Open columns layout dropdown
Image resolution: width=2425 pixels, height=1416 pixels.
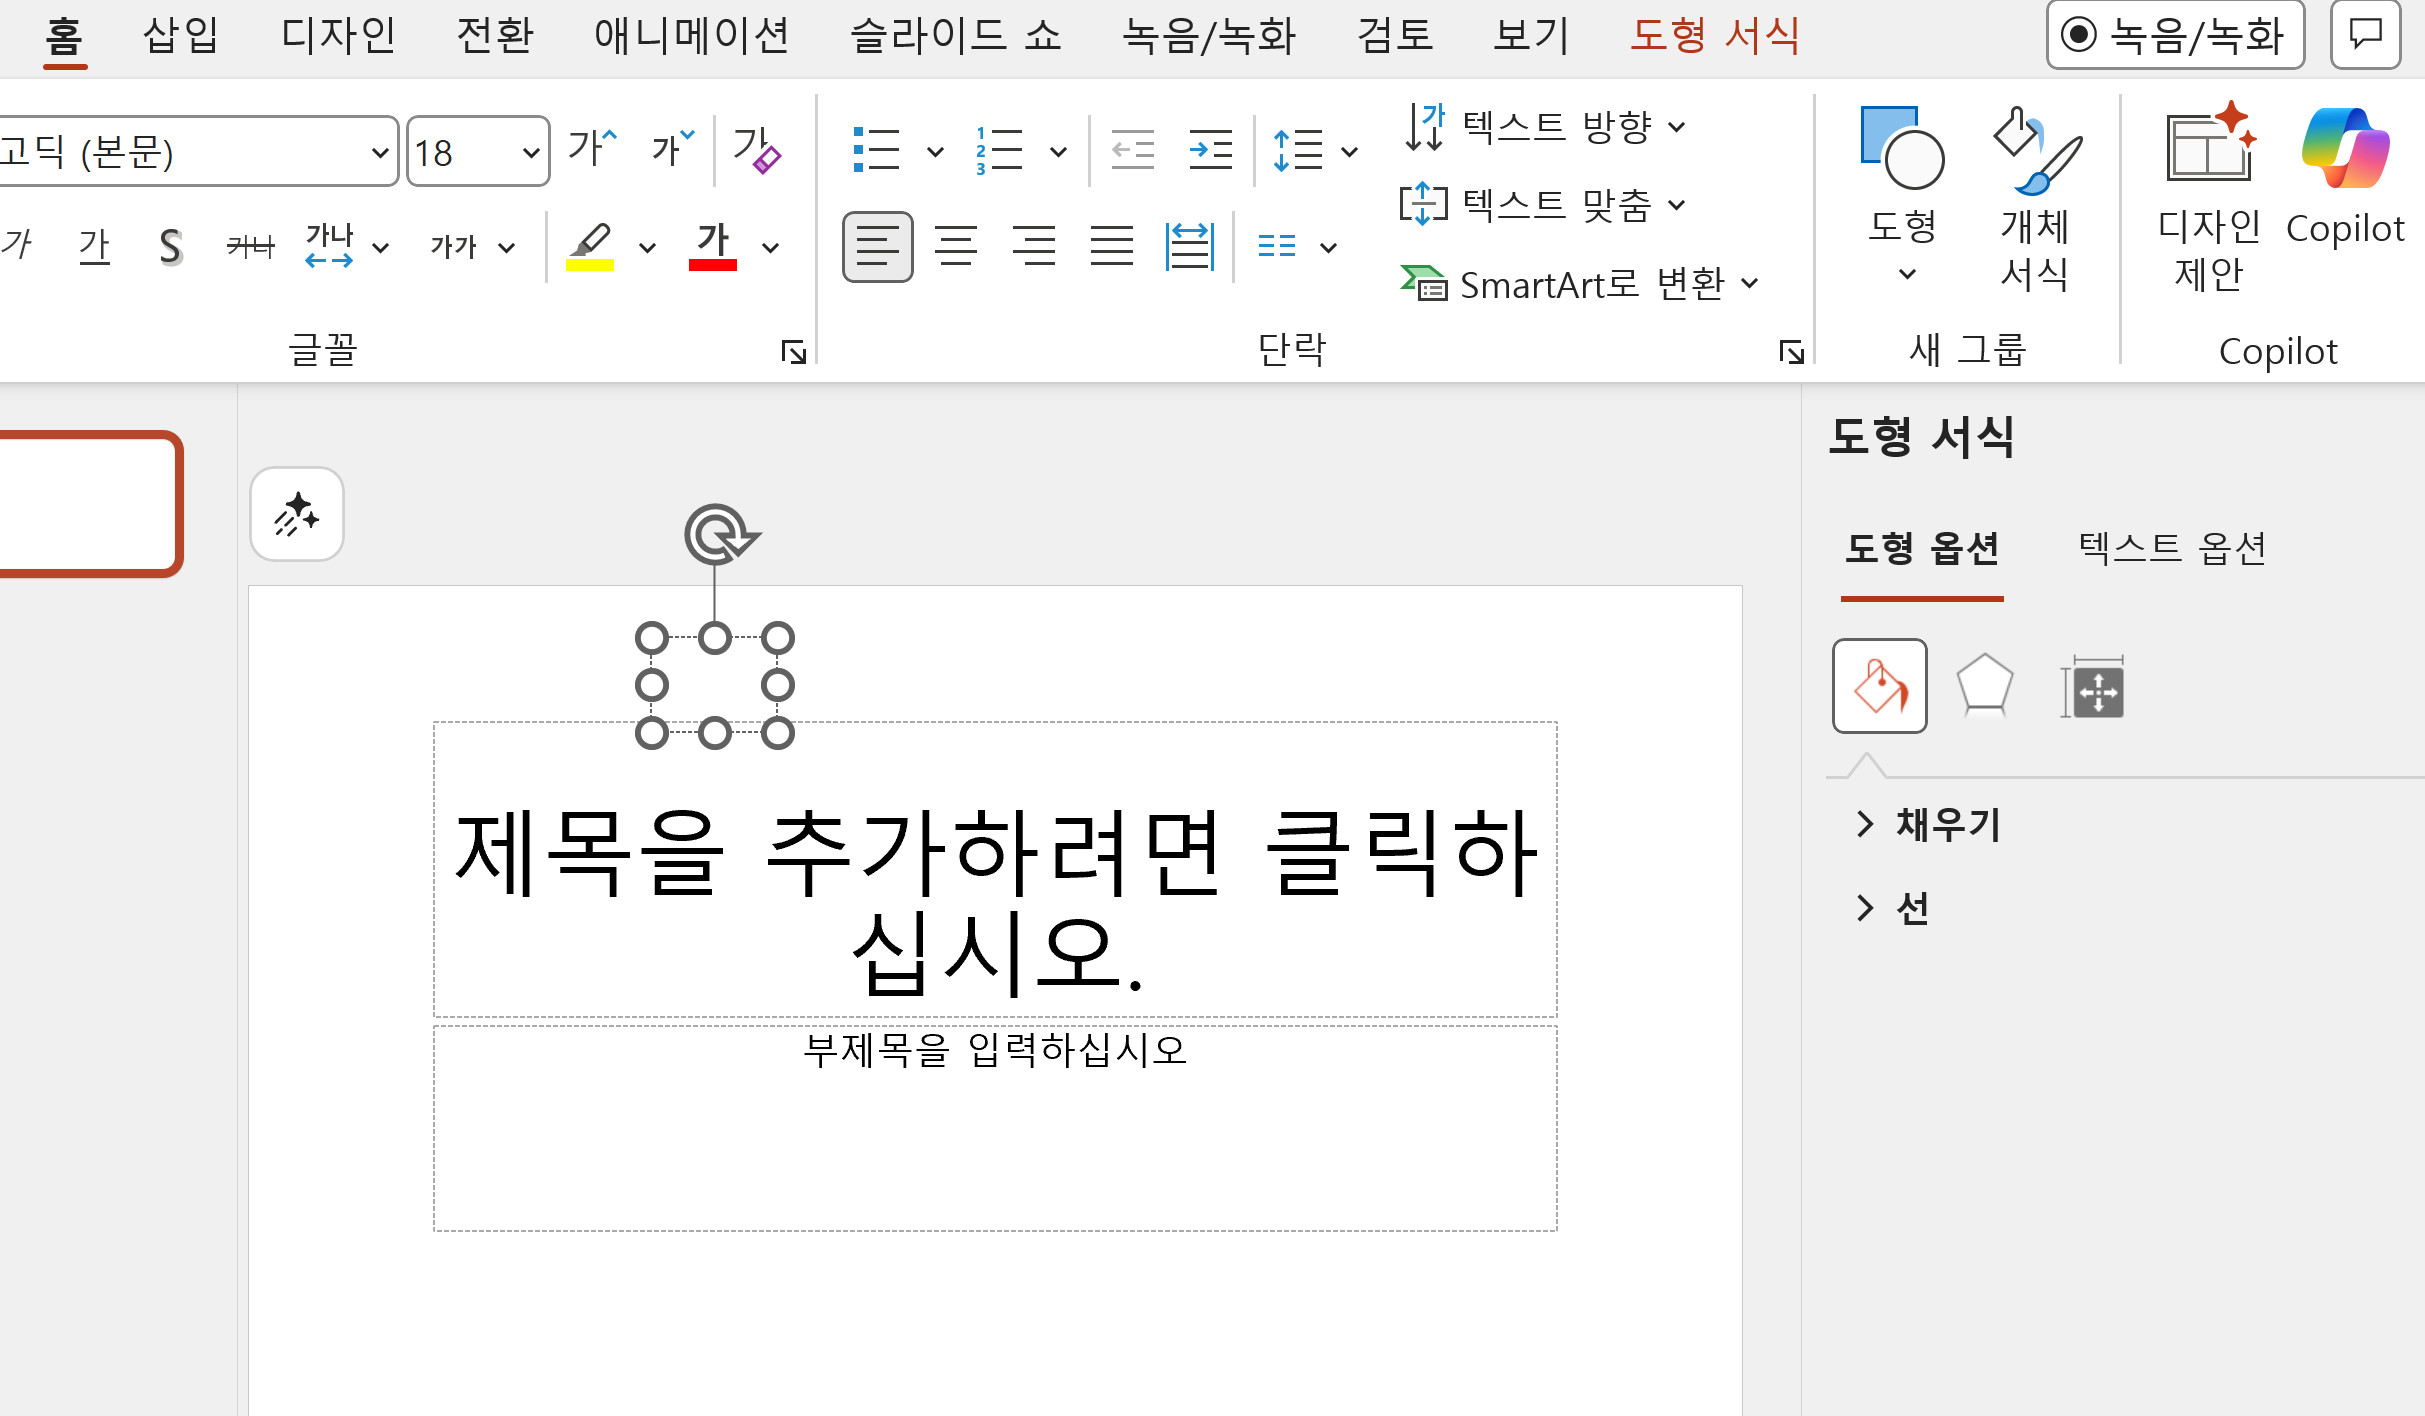pos(1297,246)
